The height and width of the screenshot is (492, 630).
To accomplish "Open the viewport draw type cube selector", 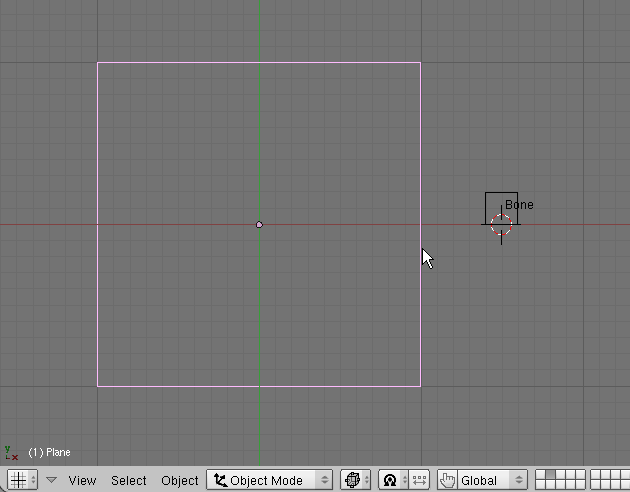I will tap(356, 480).
